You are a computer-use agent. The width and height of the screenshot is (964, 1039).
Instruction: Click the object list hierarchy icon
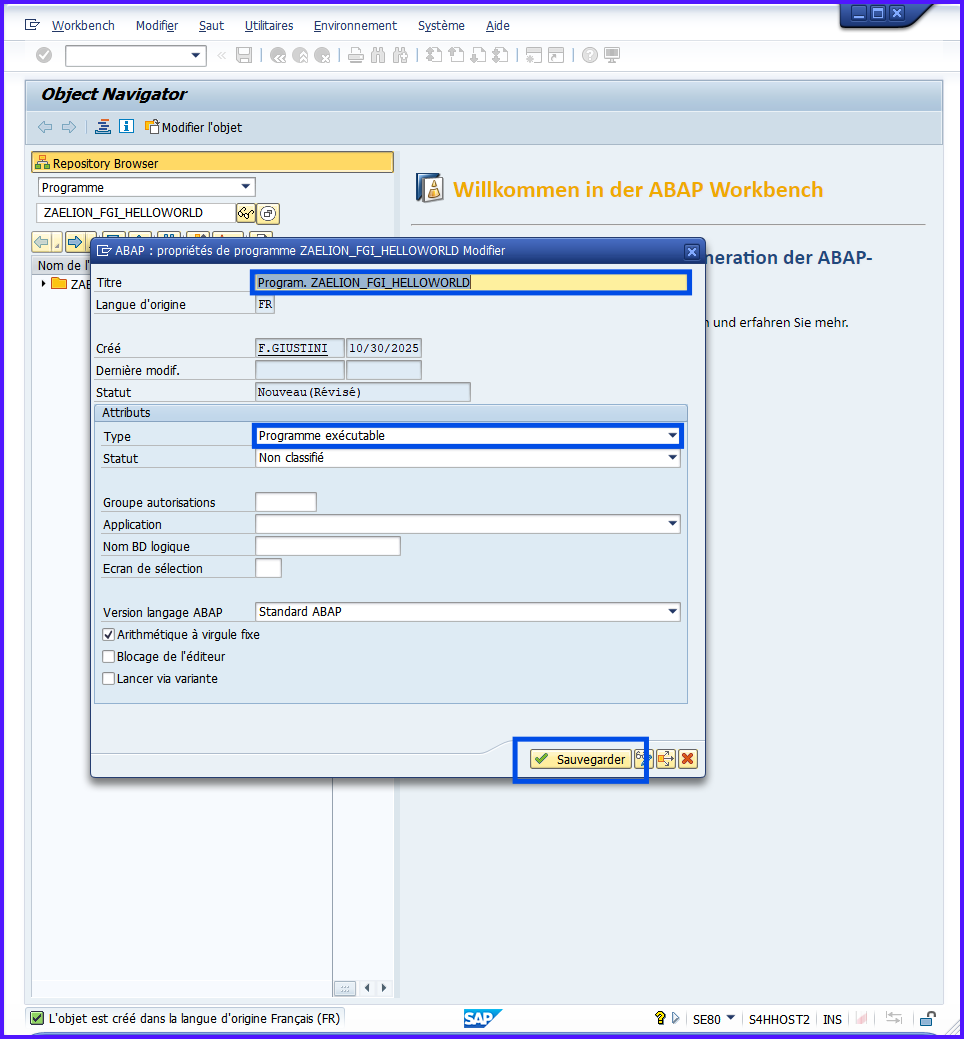tap(103, 127)
